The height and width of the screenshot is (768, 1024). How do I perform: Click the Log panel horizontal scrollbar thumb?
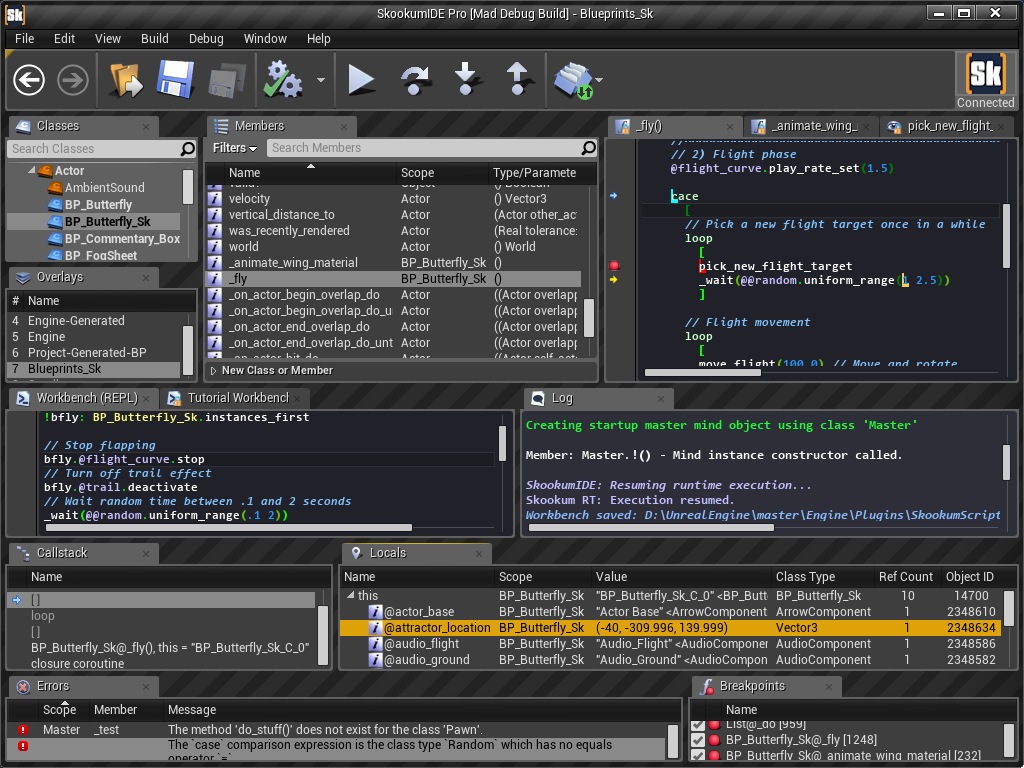[x=651, y=527]
